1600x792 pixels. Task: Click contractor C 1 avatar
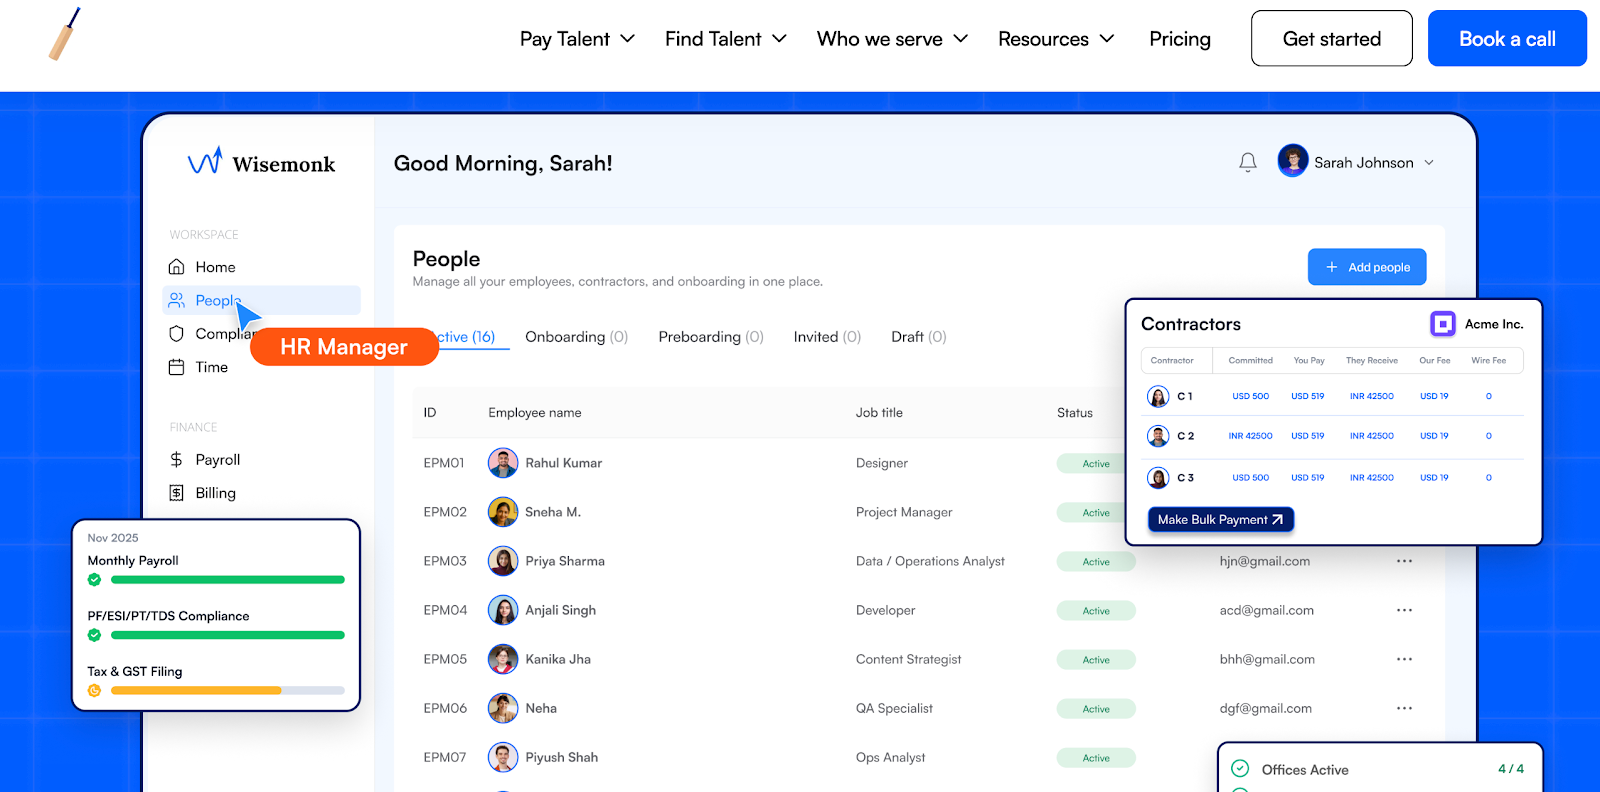(1158, 396)
